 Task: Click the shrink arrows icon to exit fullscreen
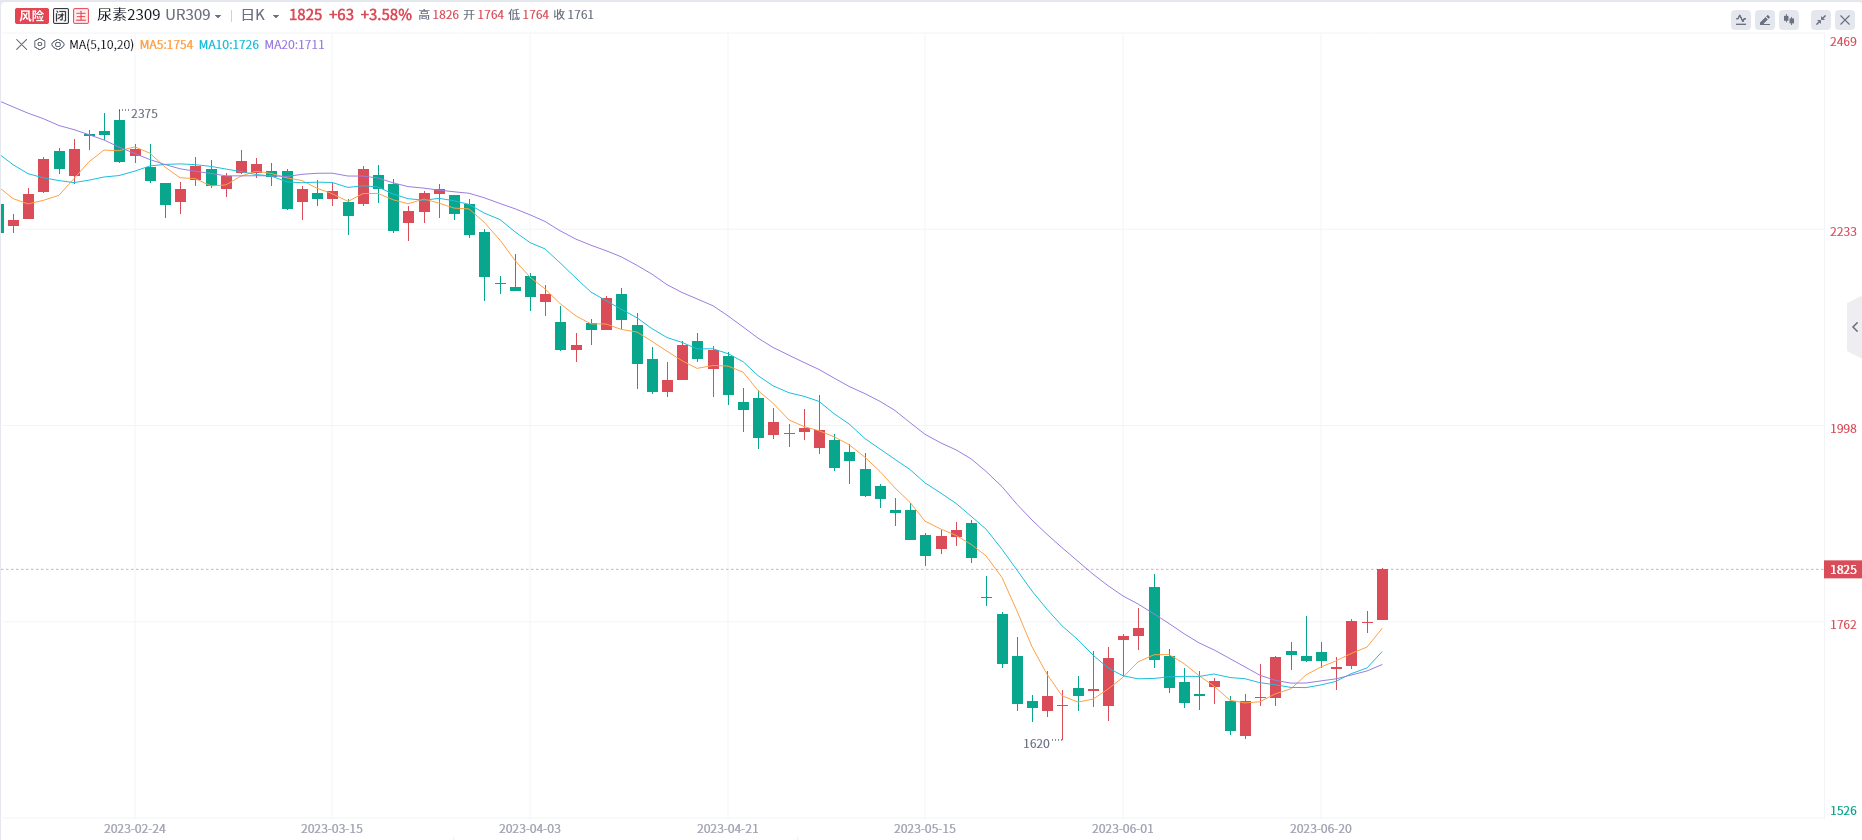tap(1821, 20)
